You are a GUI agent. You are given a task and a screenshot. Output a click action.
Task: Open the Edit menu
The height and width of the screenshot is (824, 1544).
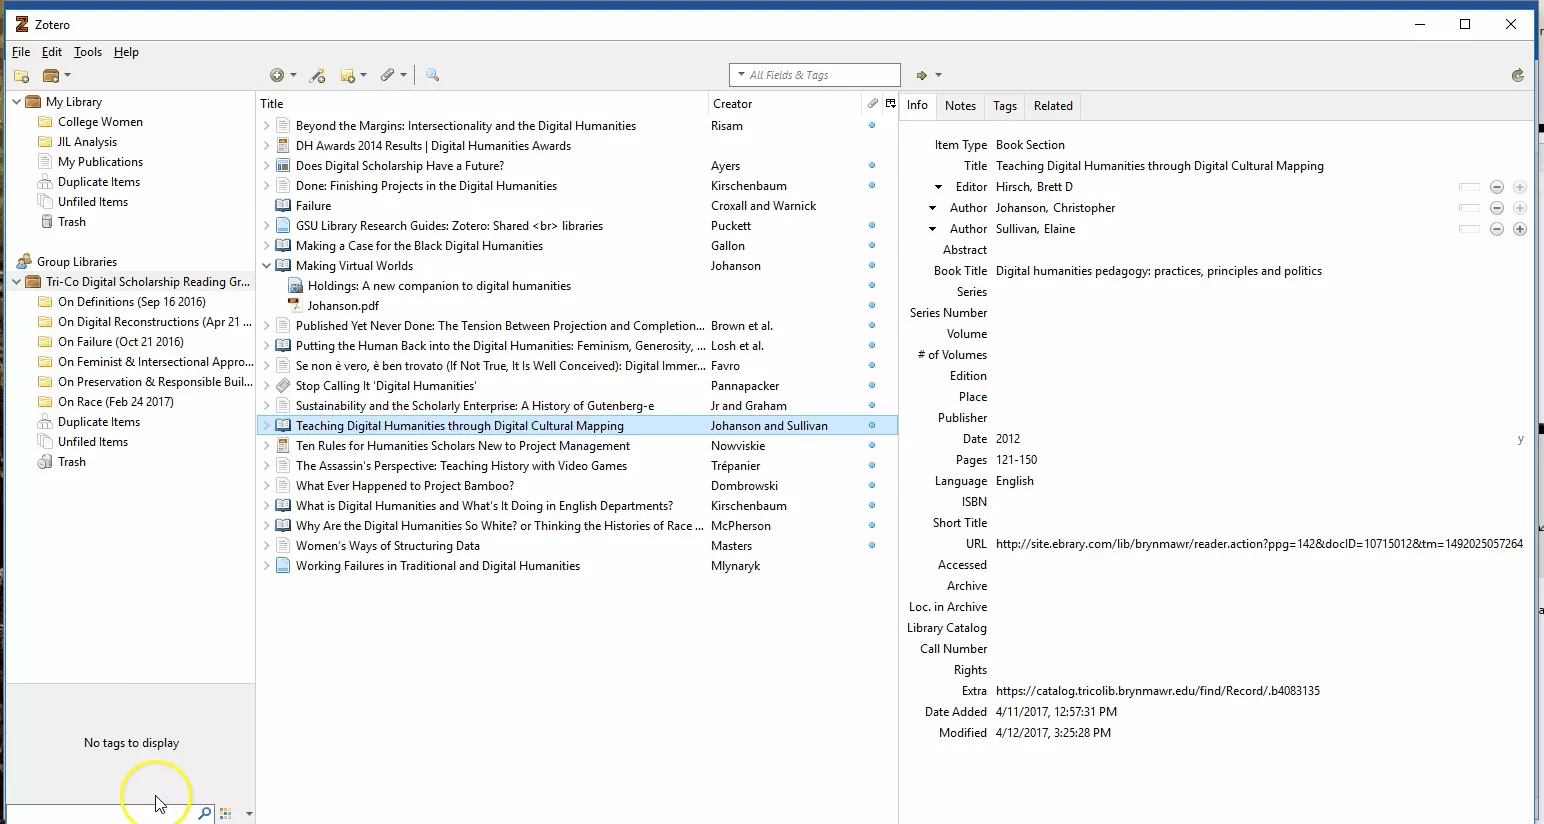[52, 52]
